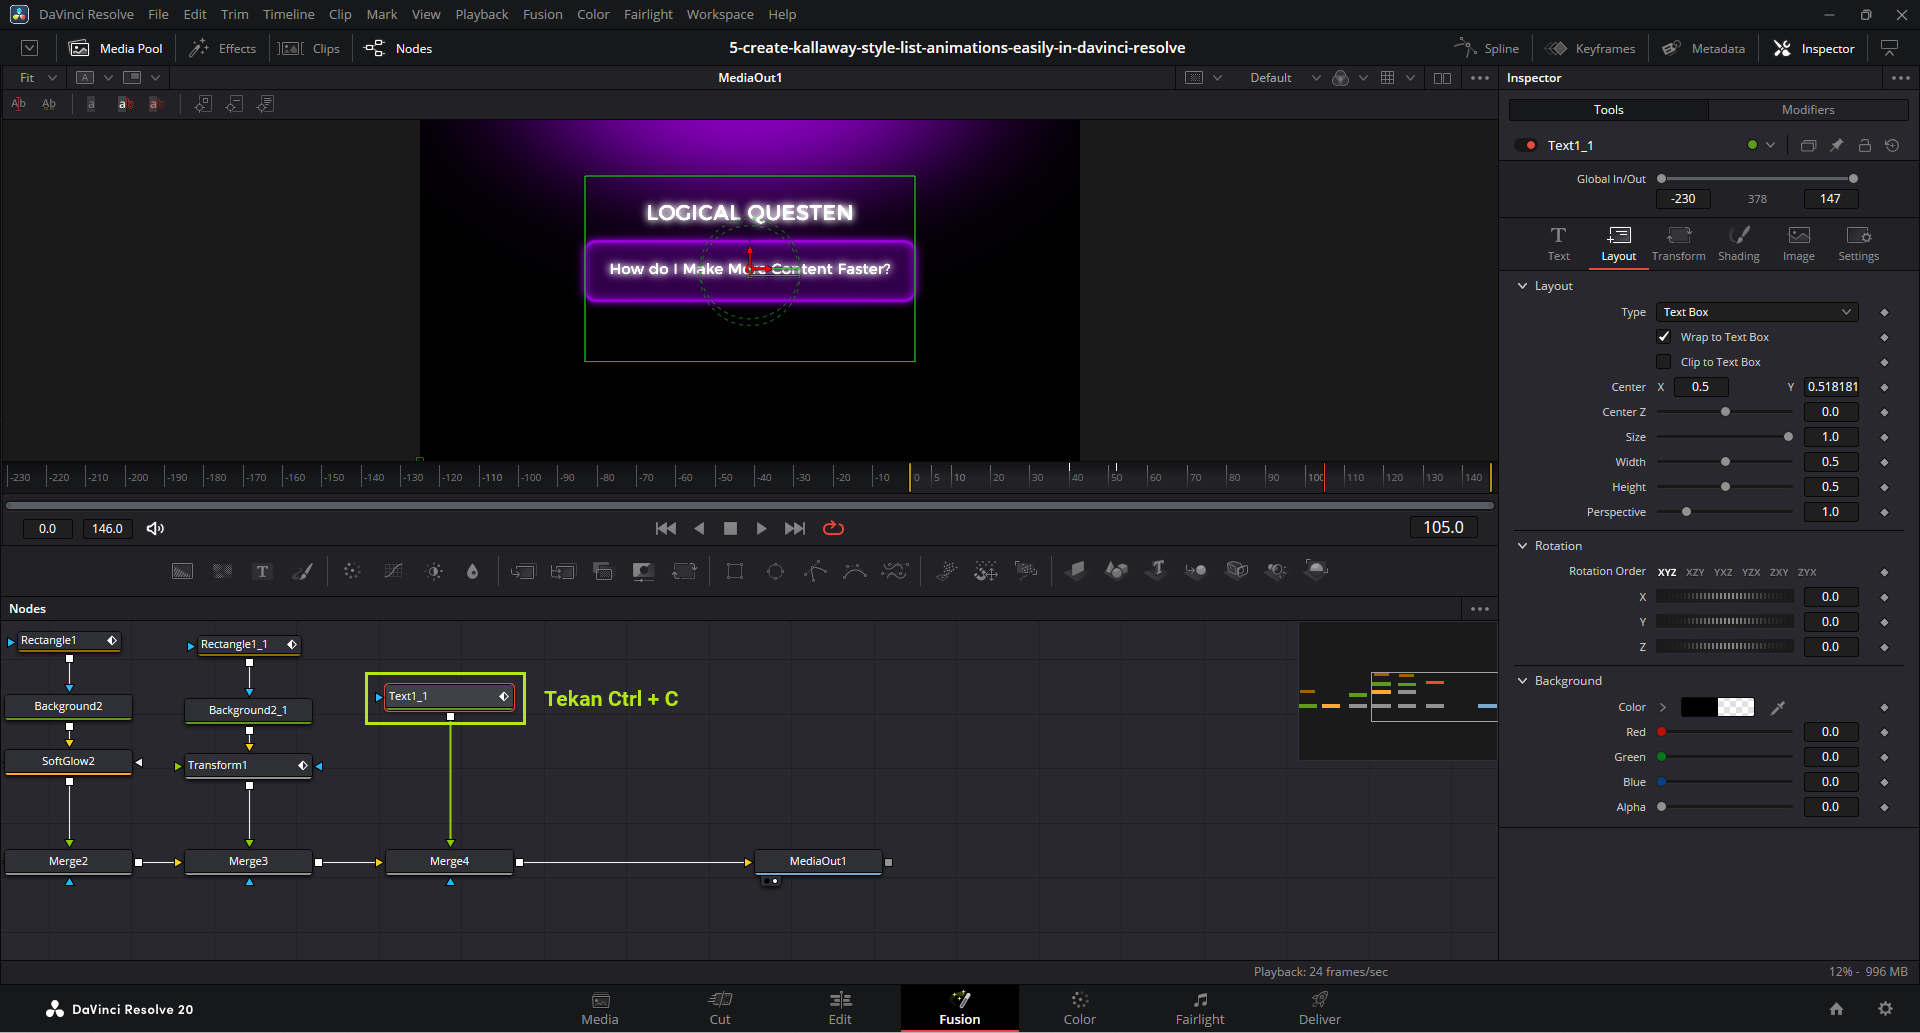Click the Brightness Contrast tool icon
Viewport: 1920px width, 1033px height.
434,571
